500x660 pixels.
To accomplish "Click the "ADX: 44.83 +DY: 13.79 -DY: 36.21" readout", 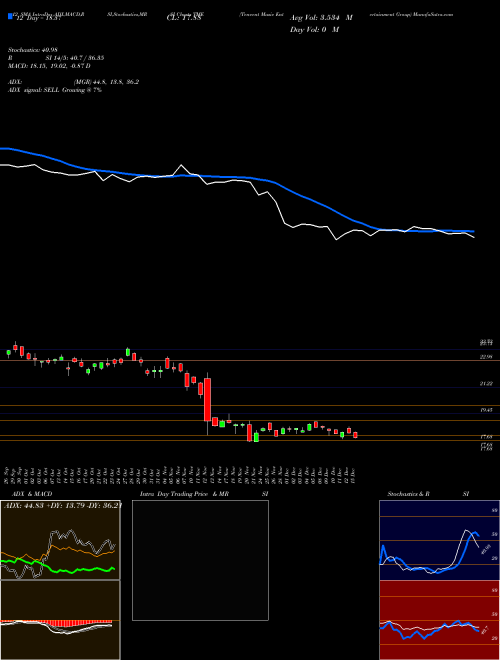I will coord(62,505).
